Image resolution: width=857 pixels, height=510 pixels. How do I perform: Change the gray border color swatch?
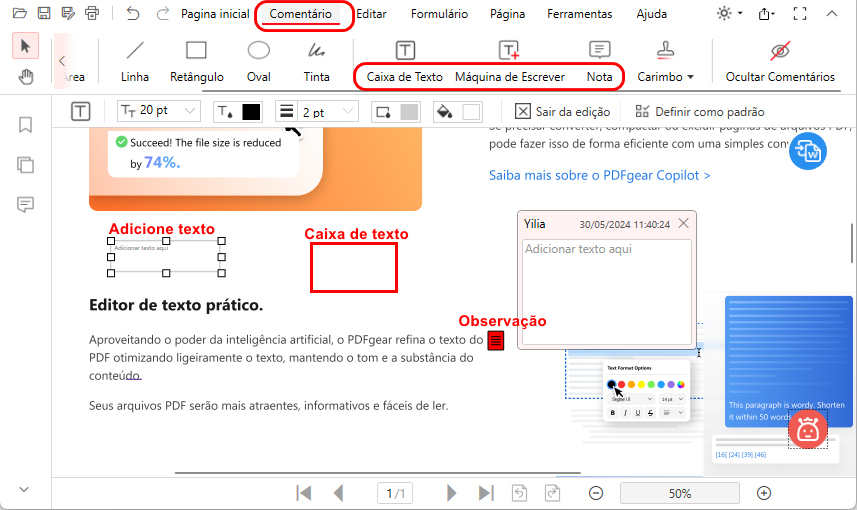(409, 112)
